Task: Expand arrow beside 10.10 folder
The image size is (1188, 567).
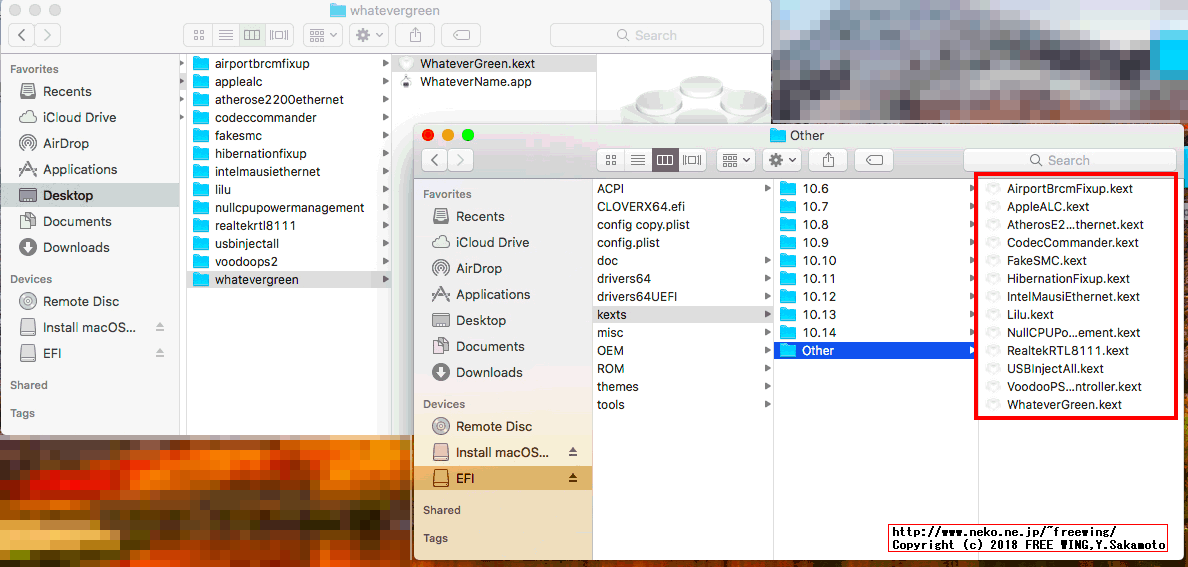Action: click(x=973, y=261)
